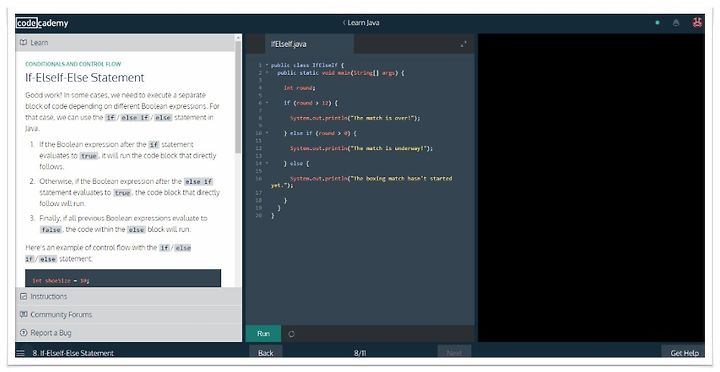
Task: Click the inline 'true' code in step 1
Action: click(89, 156)
